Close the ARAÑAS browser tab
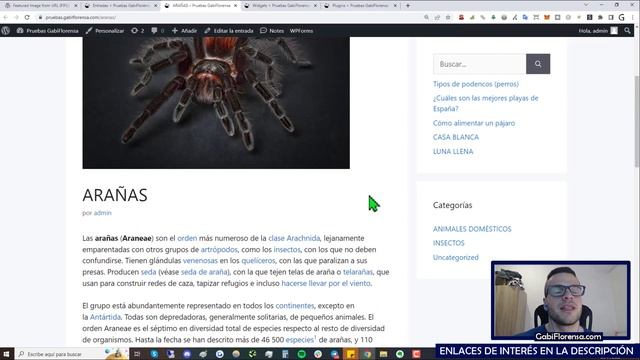This screenshot has height=360, width=640. pyautogui.click(x=236, y=6)
